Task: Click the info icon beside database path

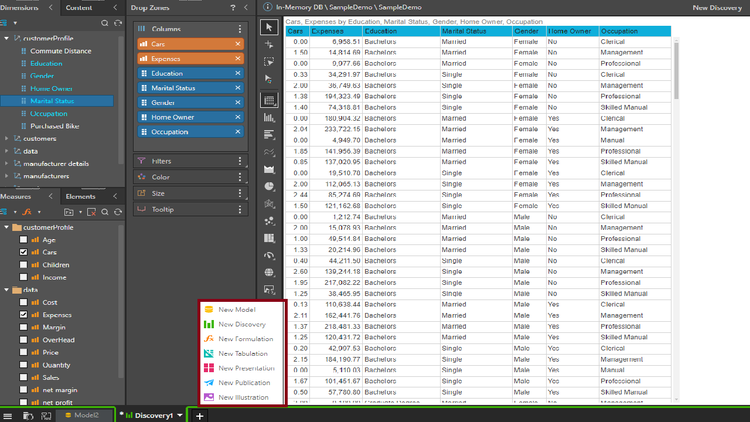Action: point(267,7)
